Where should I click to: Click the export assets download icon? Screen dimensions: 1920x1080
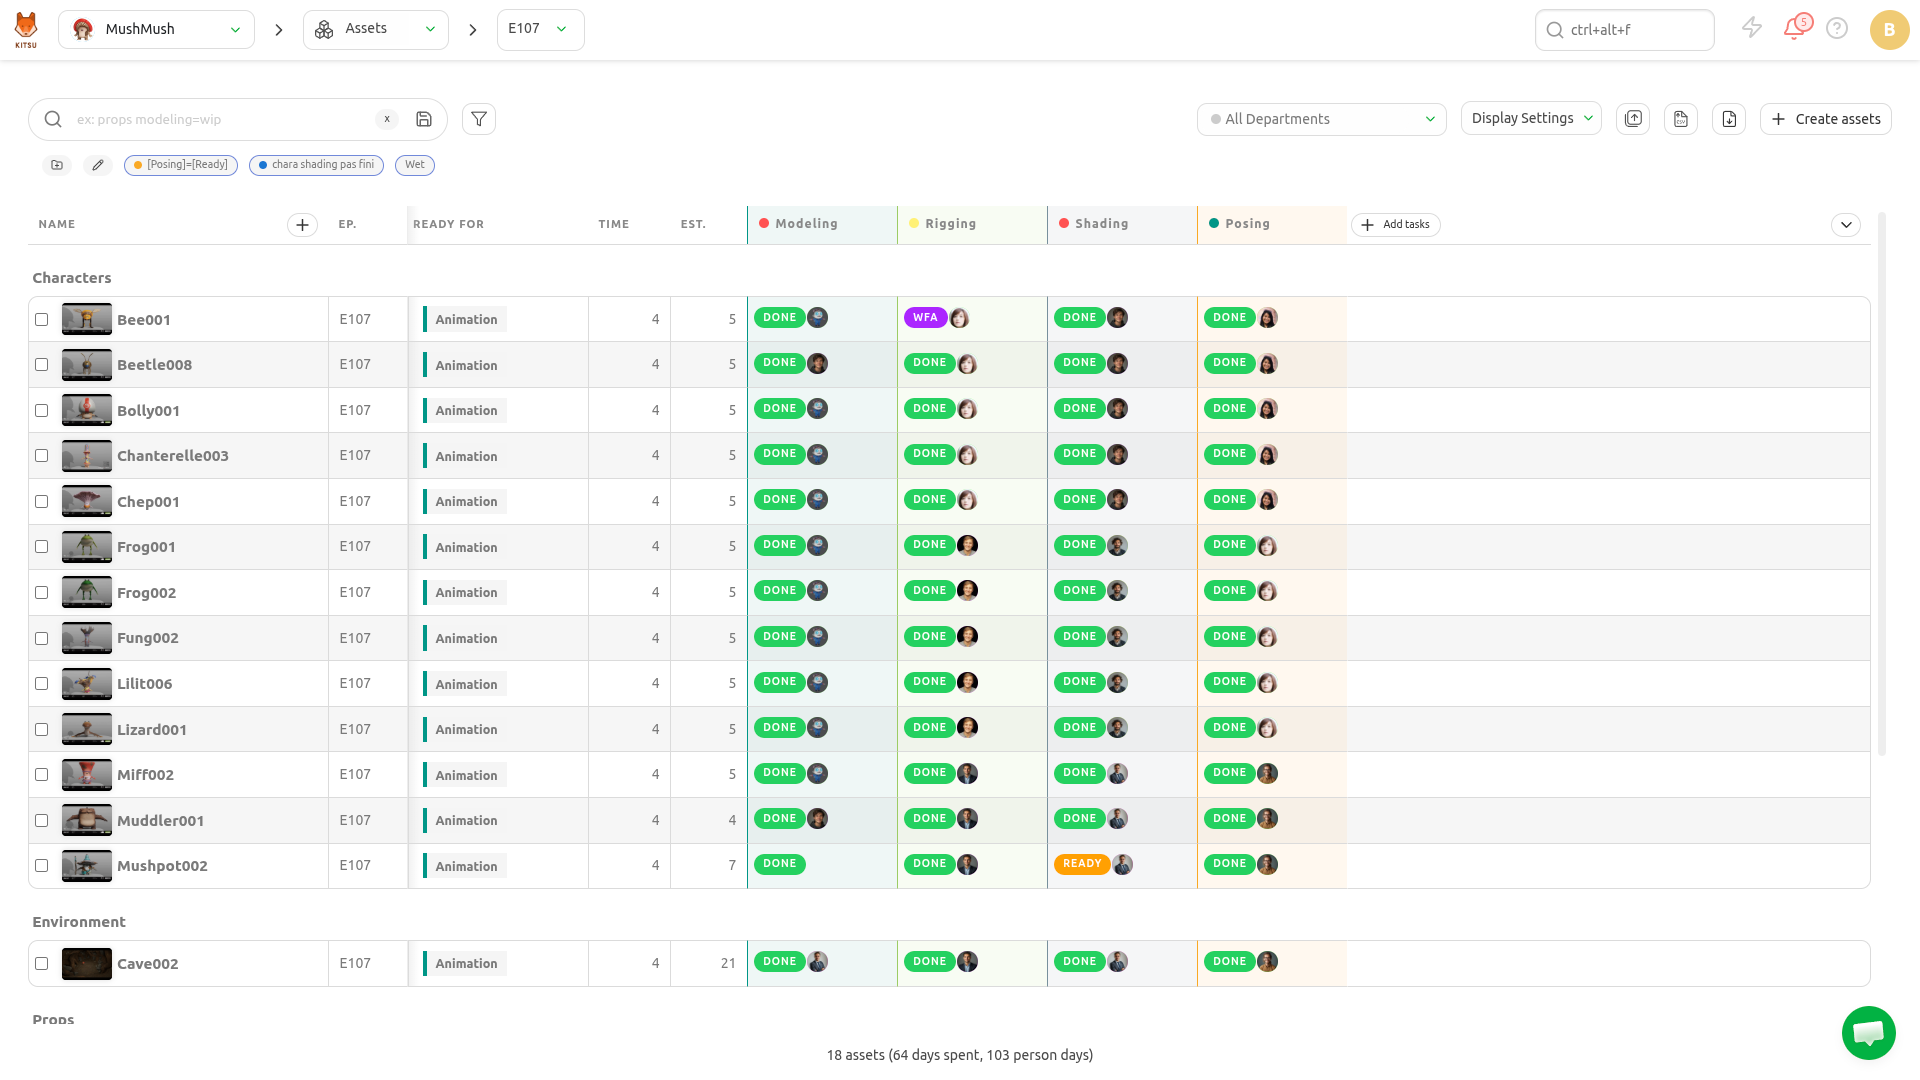click(1729, 119)
